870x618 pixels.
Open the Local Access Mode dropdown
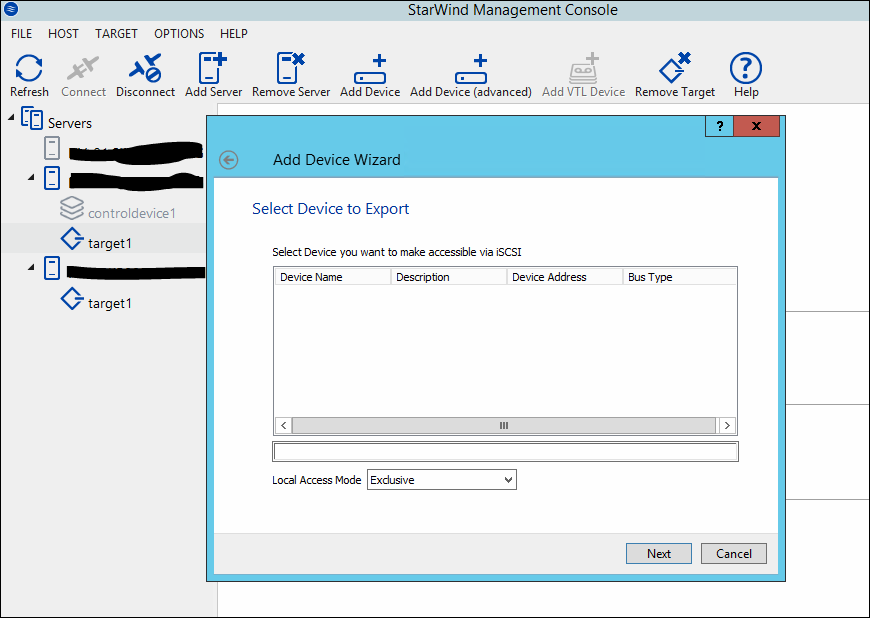[x=442, y=480]
